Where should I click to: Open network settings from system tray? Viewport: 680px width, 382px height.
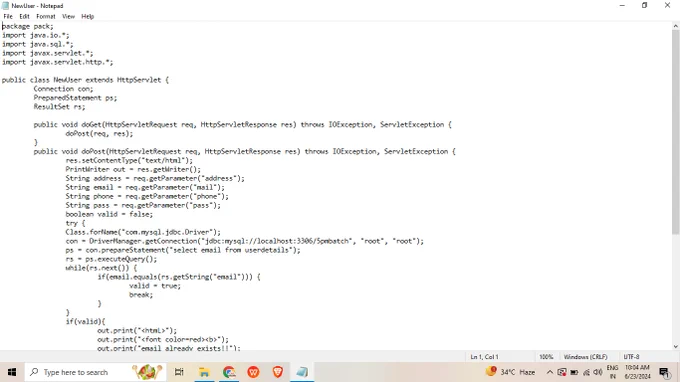(x=586, y=372)
